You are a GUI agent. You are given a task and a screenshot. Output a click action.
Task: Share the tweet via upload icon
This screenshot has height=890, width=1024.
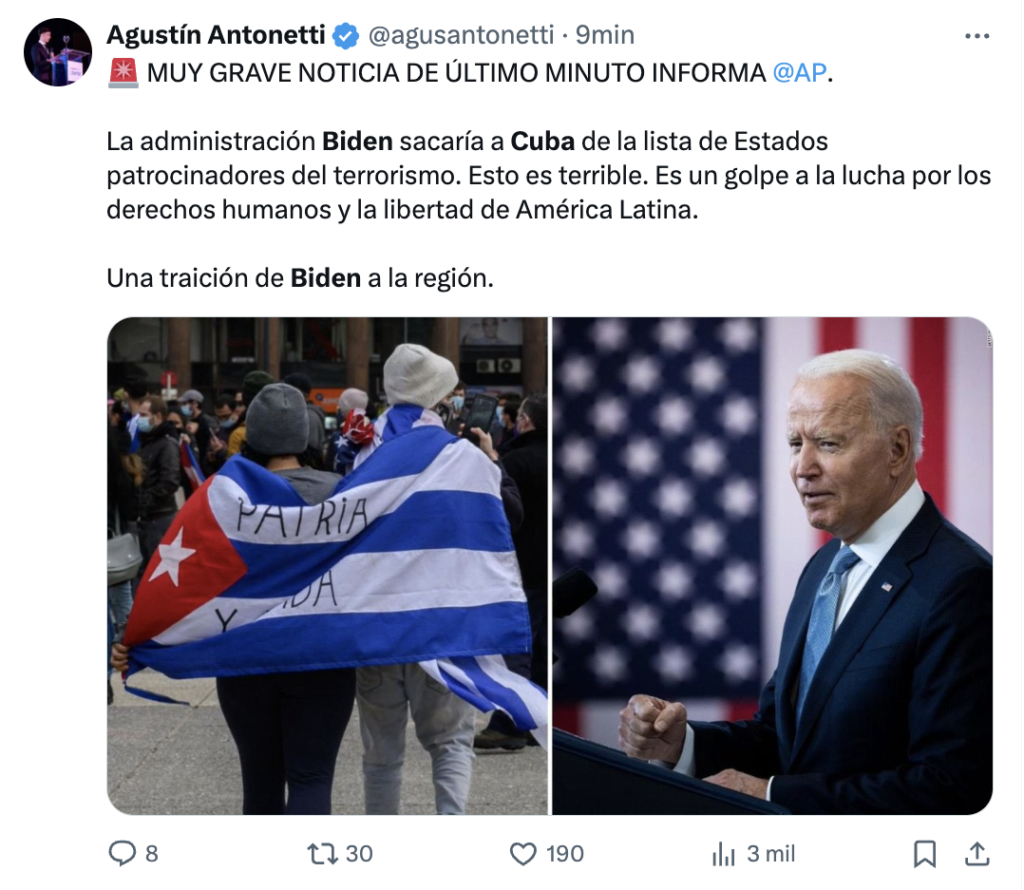pos(977,853)
